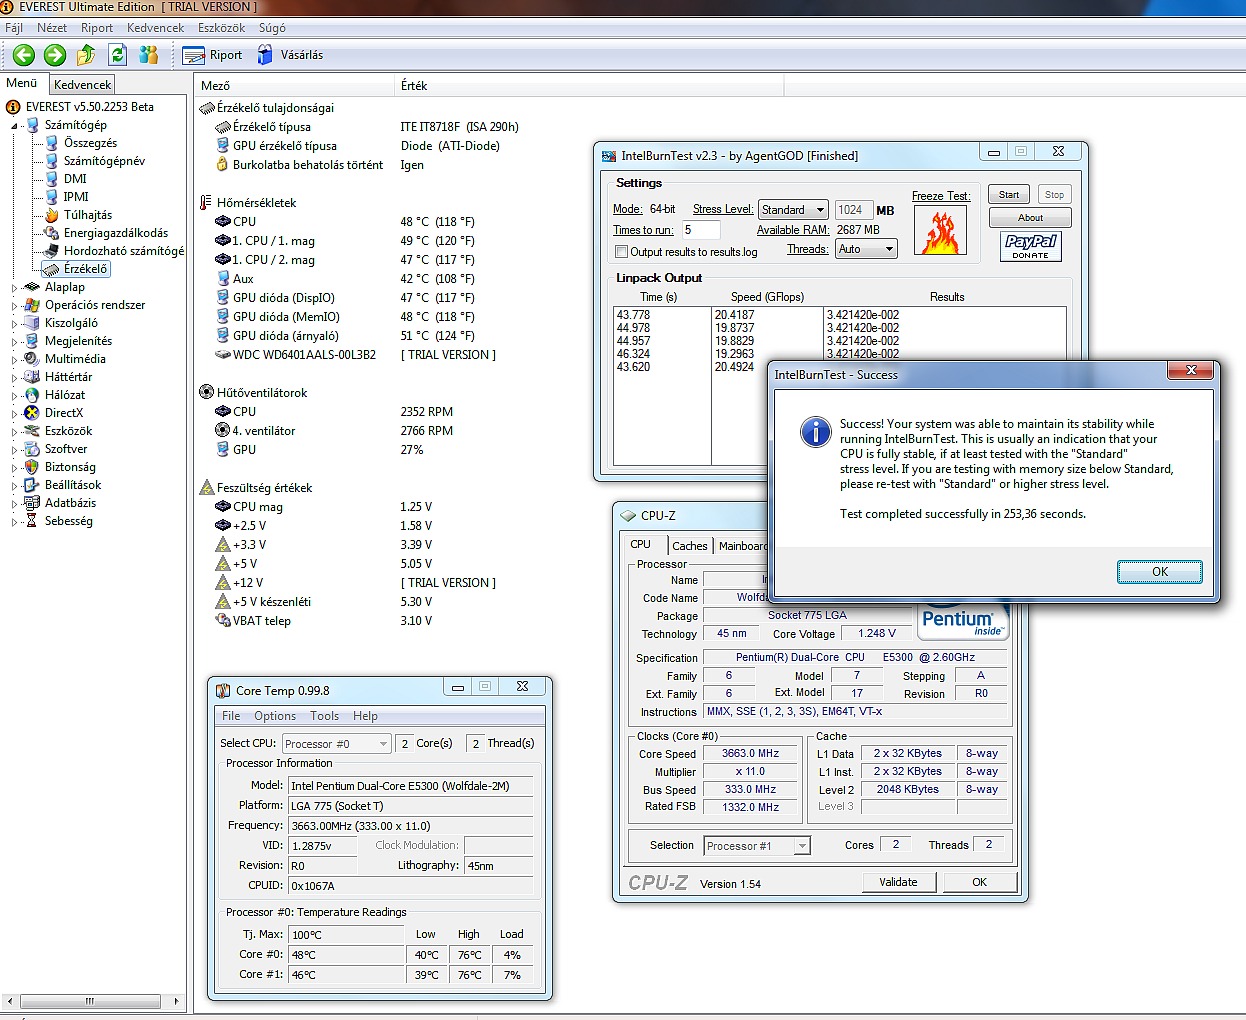Expand the Szoftver tree node
Screen dimensions: 1246x1020
(x=15, y=450)
